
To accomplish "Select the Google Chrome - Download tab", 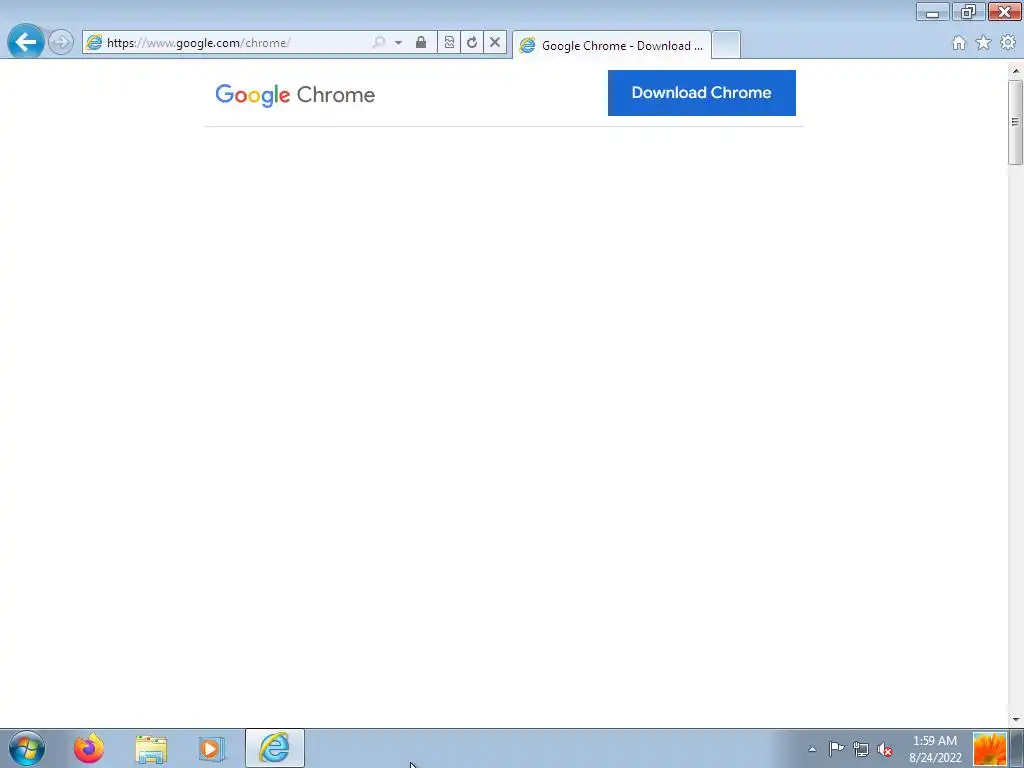I will [612, 45].
